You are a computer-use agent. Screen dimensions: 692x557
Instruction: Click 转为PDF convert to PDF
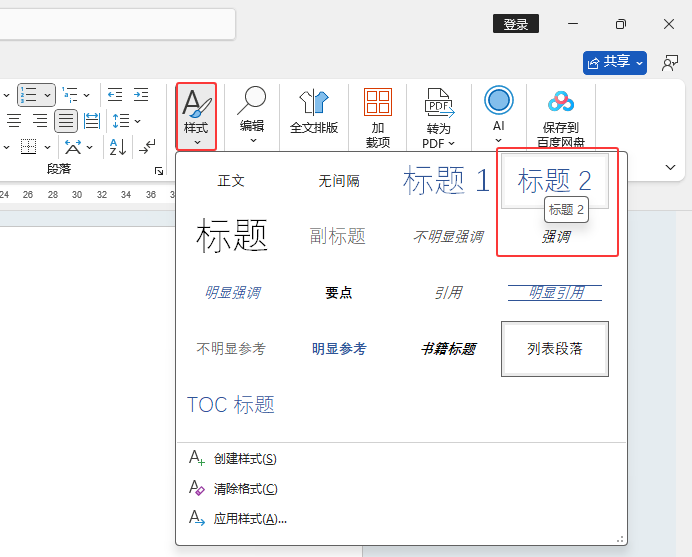pyautogui.click(x=438, y=117)
